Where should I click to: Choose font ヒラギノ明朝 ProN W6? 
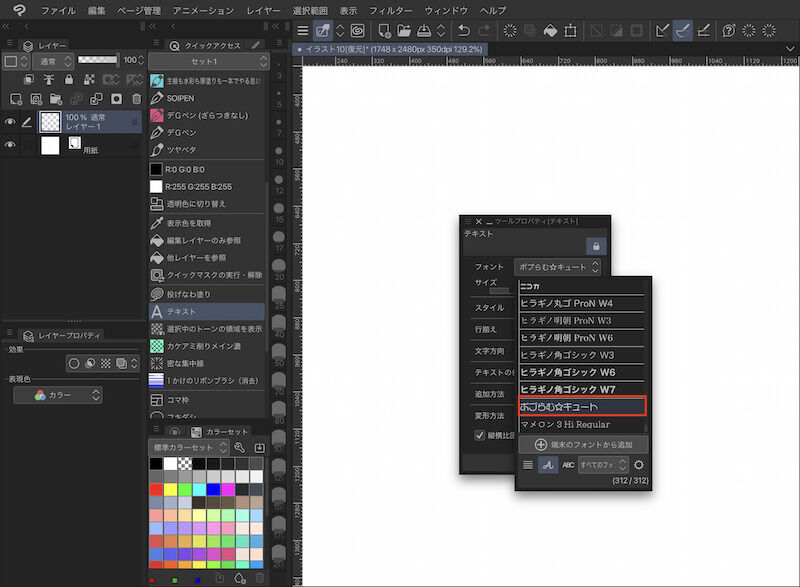(x=582, y=338)
